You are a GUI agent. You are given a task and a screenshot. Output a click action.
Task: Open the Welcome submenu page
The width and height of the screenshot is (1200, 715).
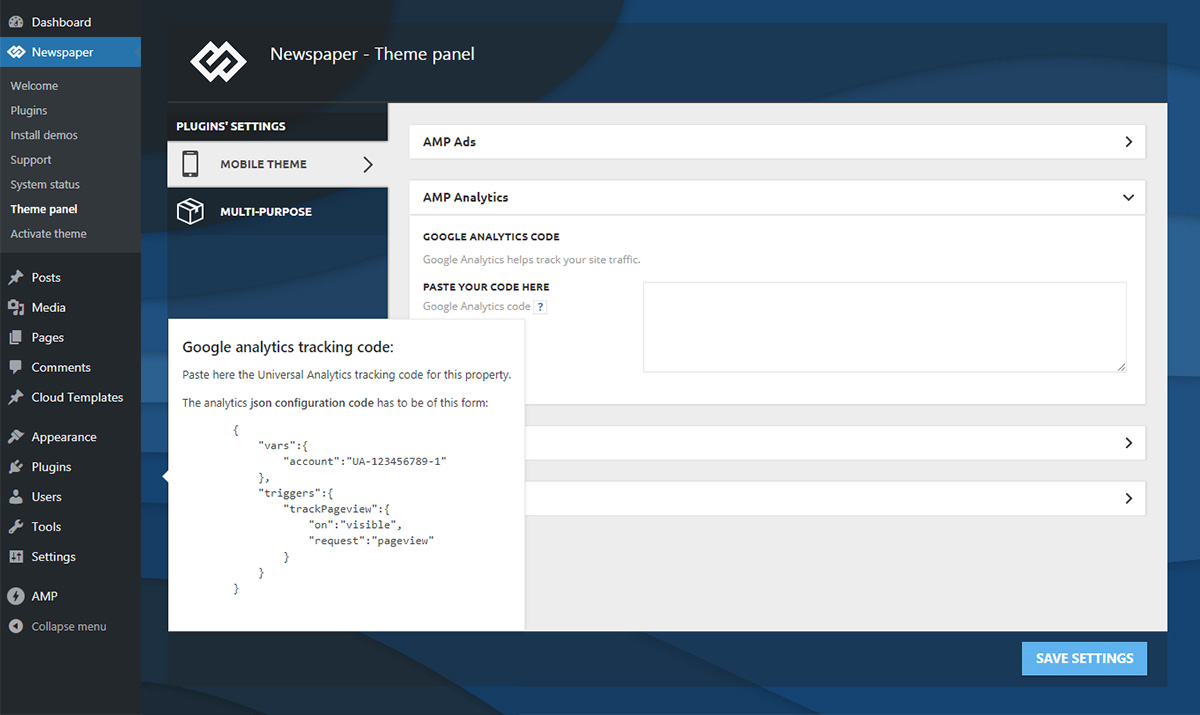(x=34, y=86)
